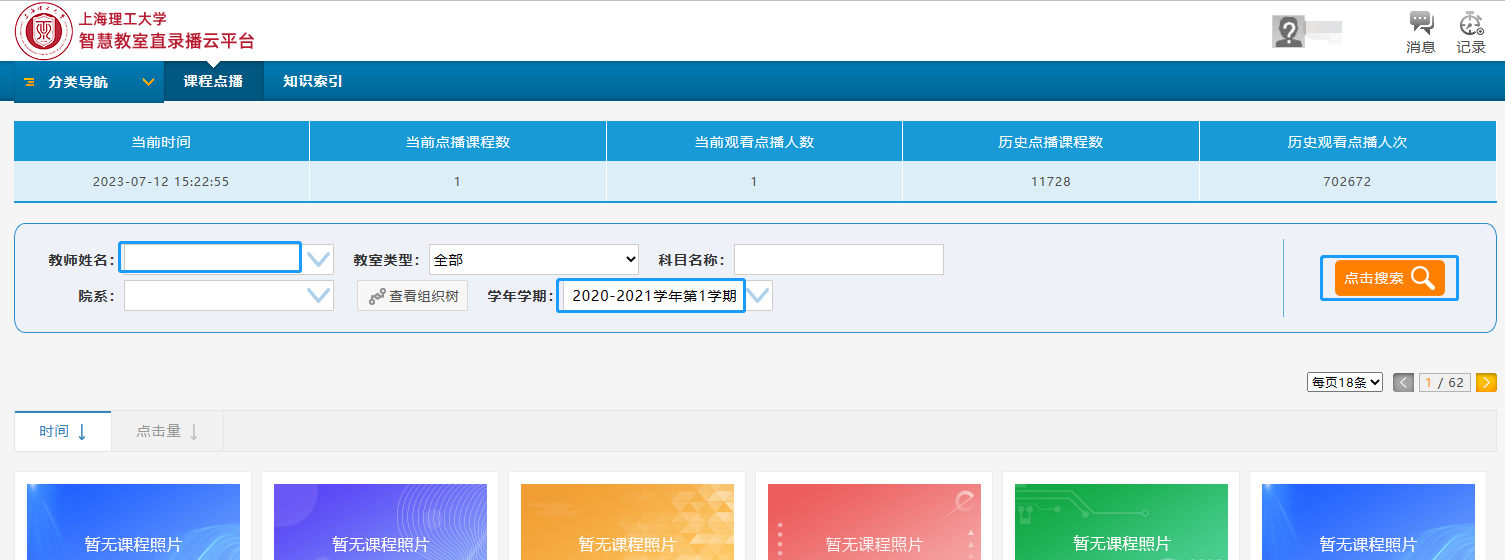
Task: Open the first blue course thumbnail
Action: pos(133,522)
